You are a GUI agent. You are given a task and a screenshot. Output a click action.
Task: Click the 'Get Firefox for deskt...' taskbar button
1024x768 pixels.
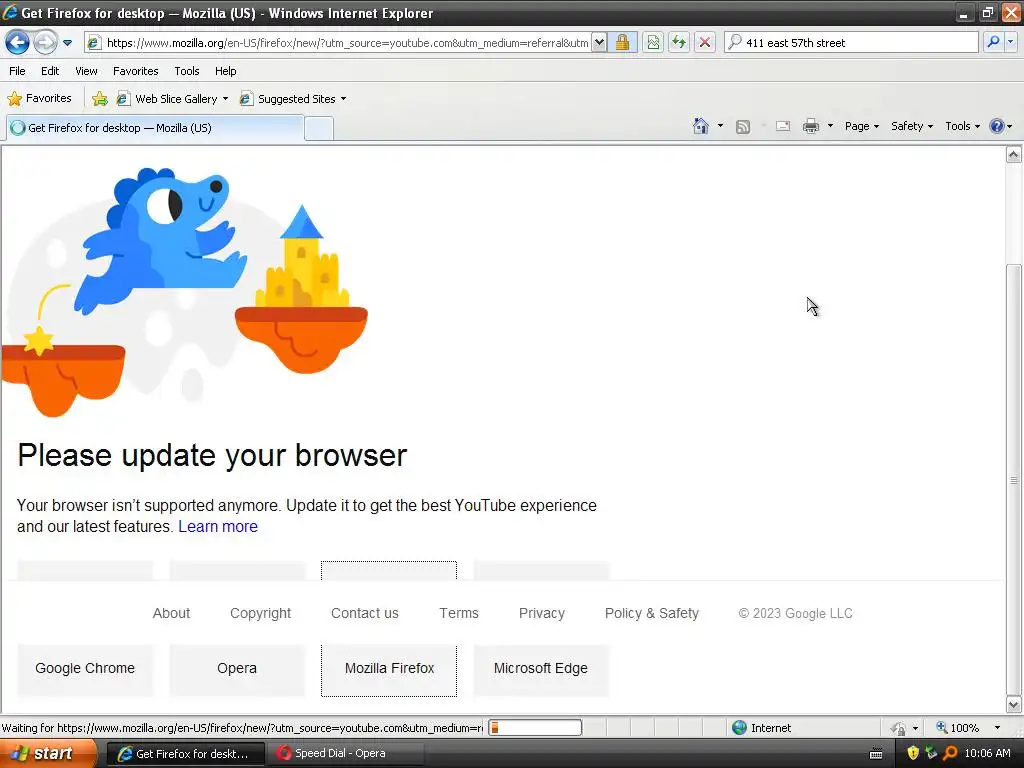tap(185, 753)
